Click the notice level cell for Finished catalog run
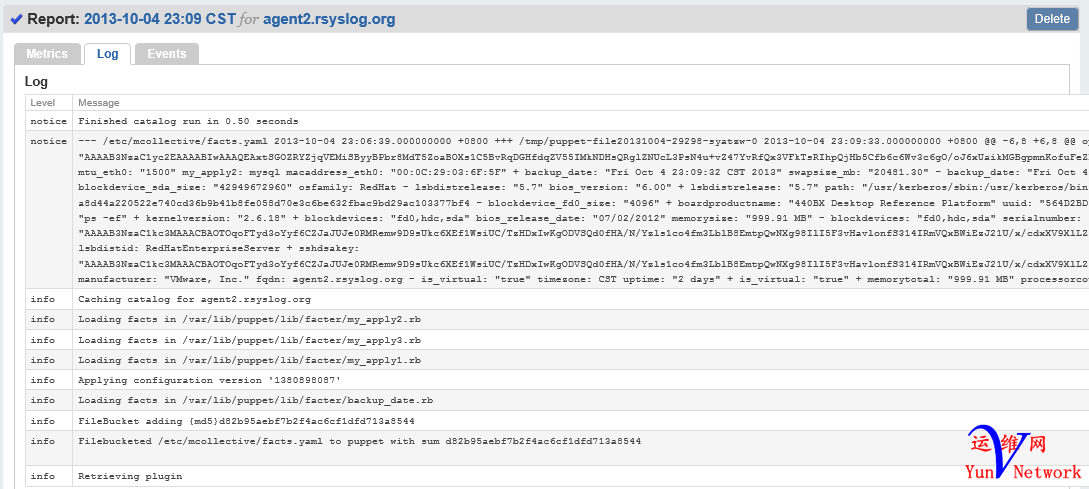Screen dimensions: 1089x489 click(x=49, y=121)
